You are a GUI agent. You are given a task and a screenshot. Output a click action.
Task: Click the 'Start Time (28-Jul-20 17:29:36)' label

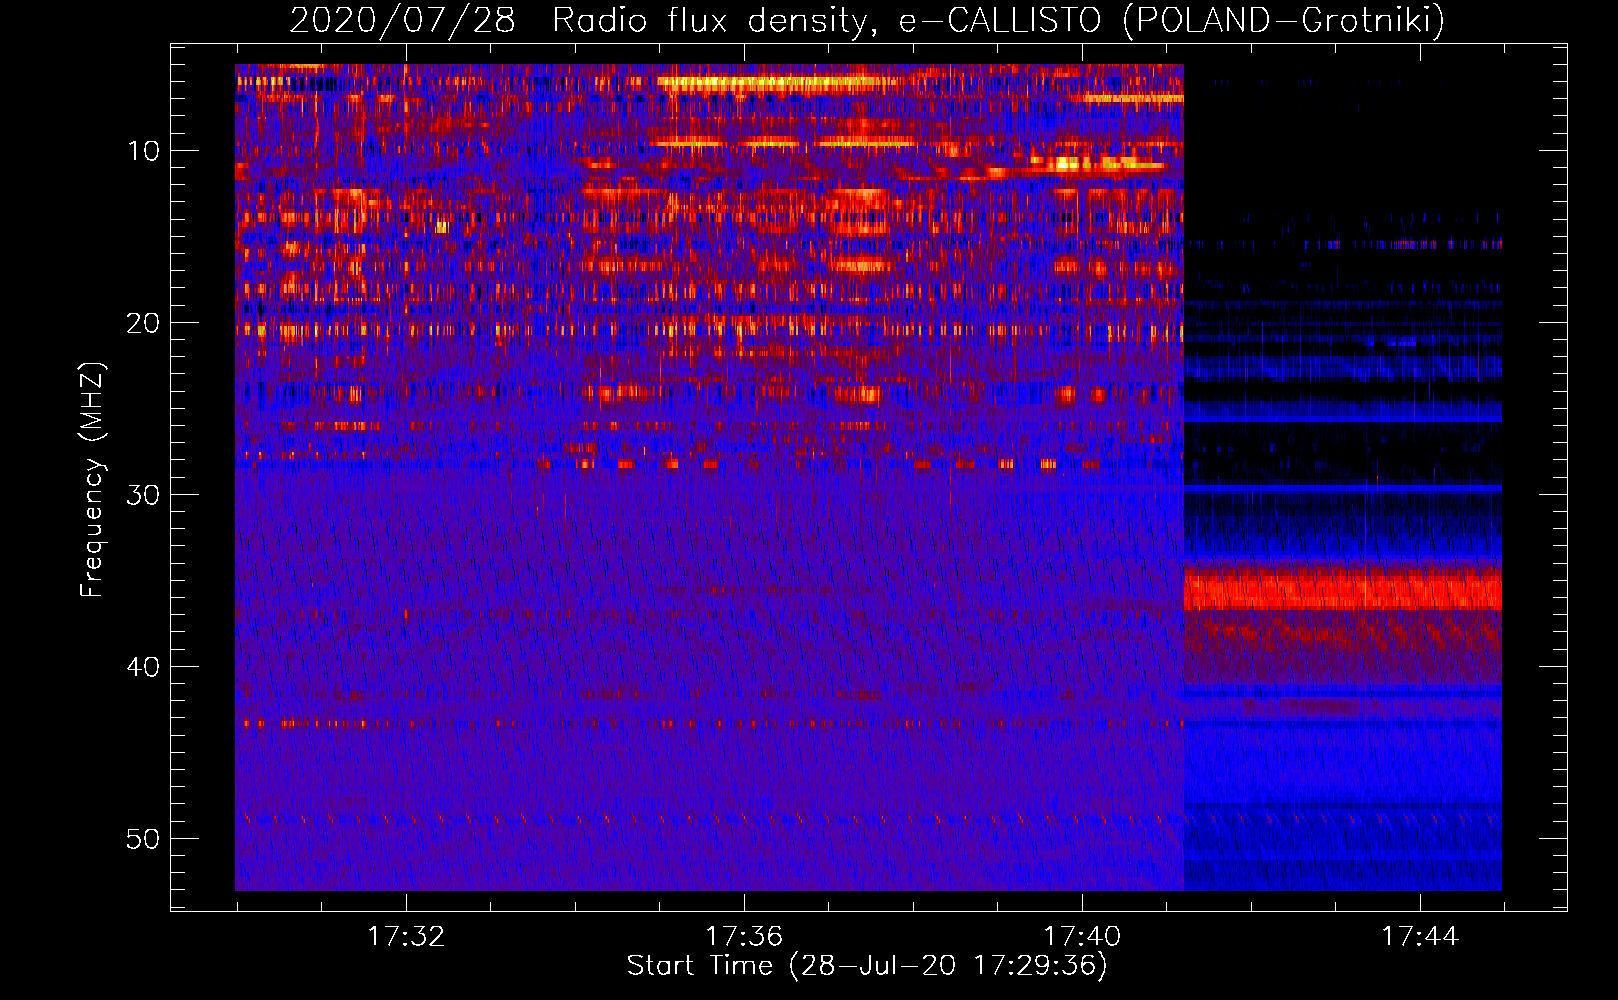(x=867, y=966)
